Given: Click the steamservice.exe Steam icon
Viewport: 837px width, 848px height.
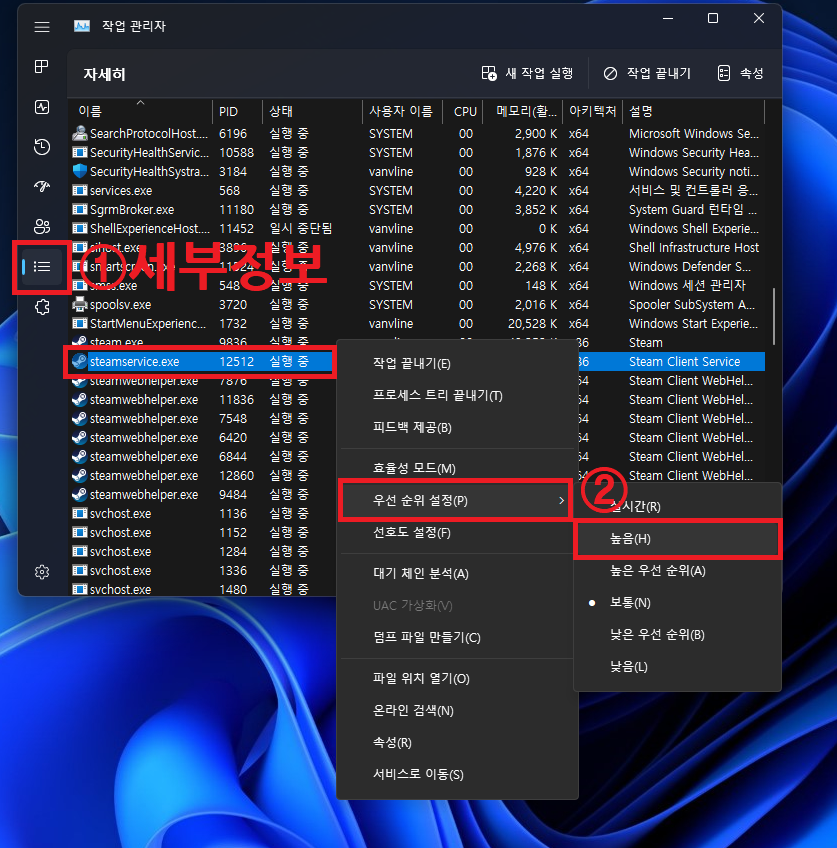Looking at the screenshot, I should coord(79,361).
